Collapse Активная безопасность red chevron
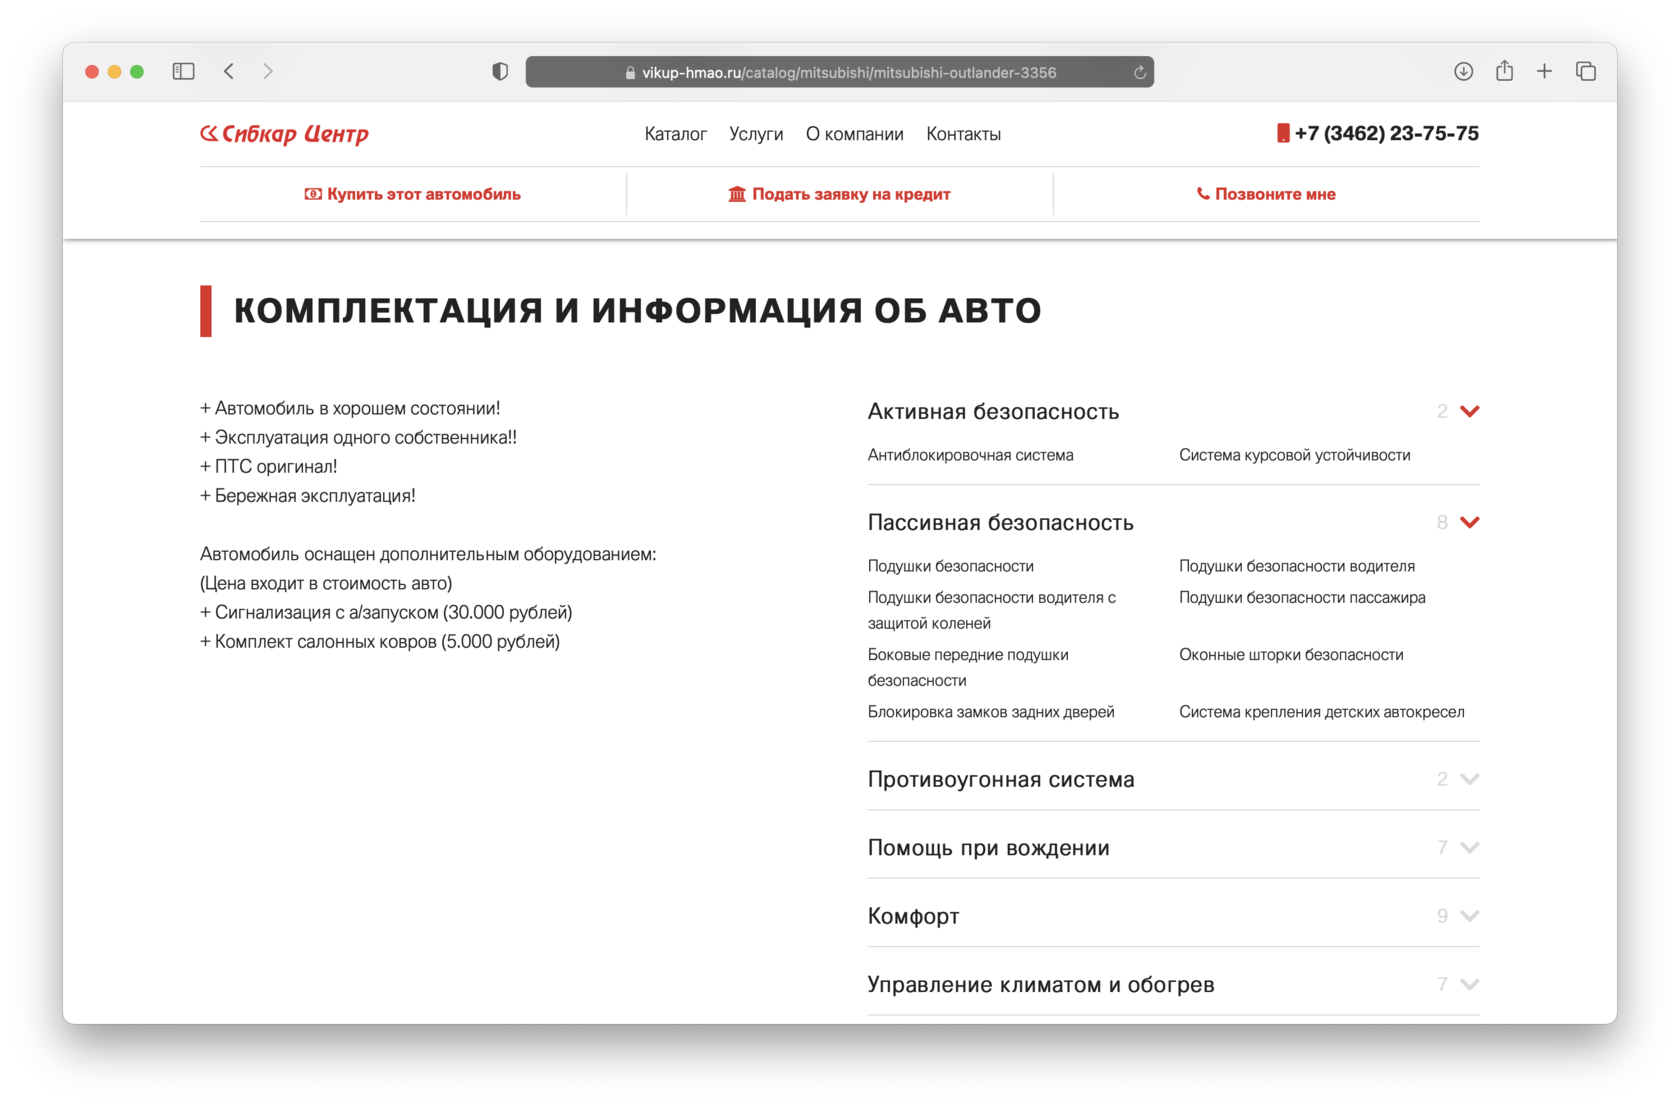Screen dimensions: 1680x1107 coord(1469,411)
